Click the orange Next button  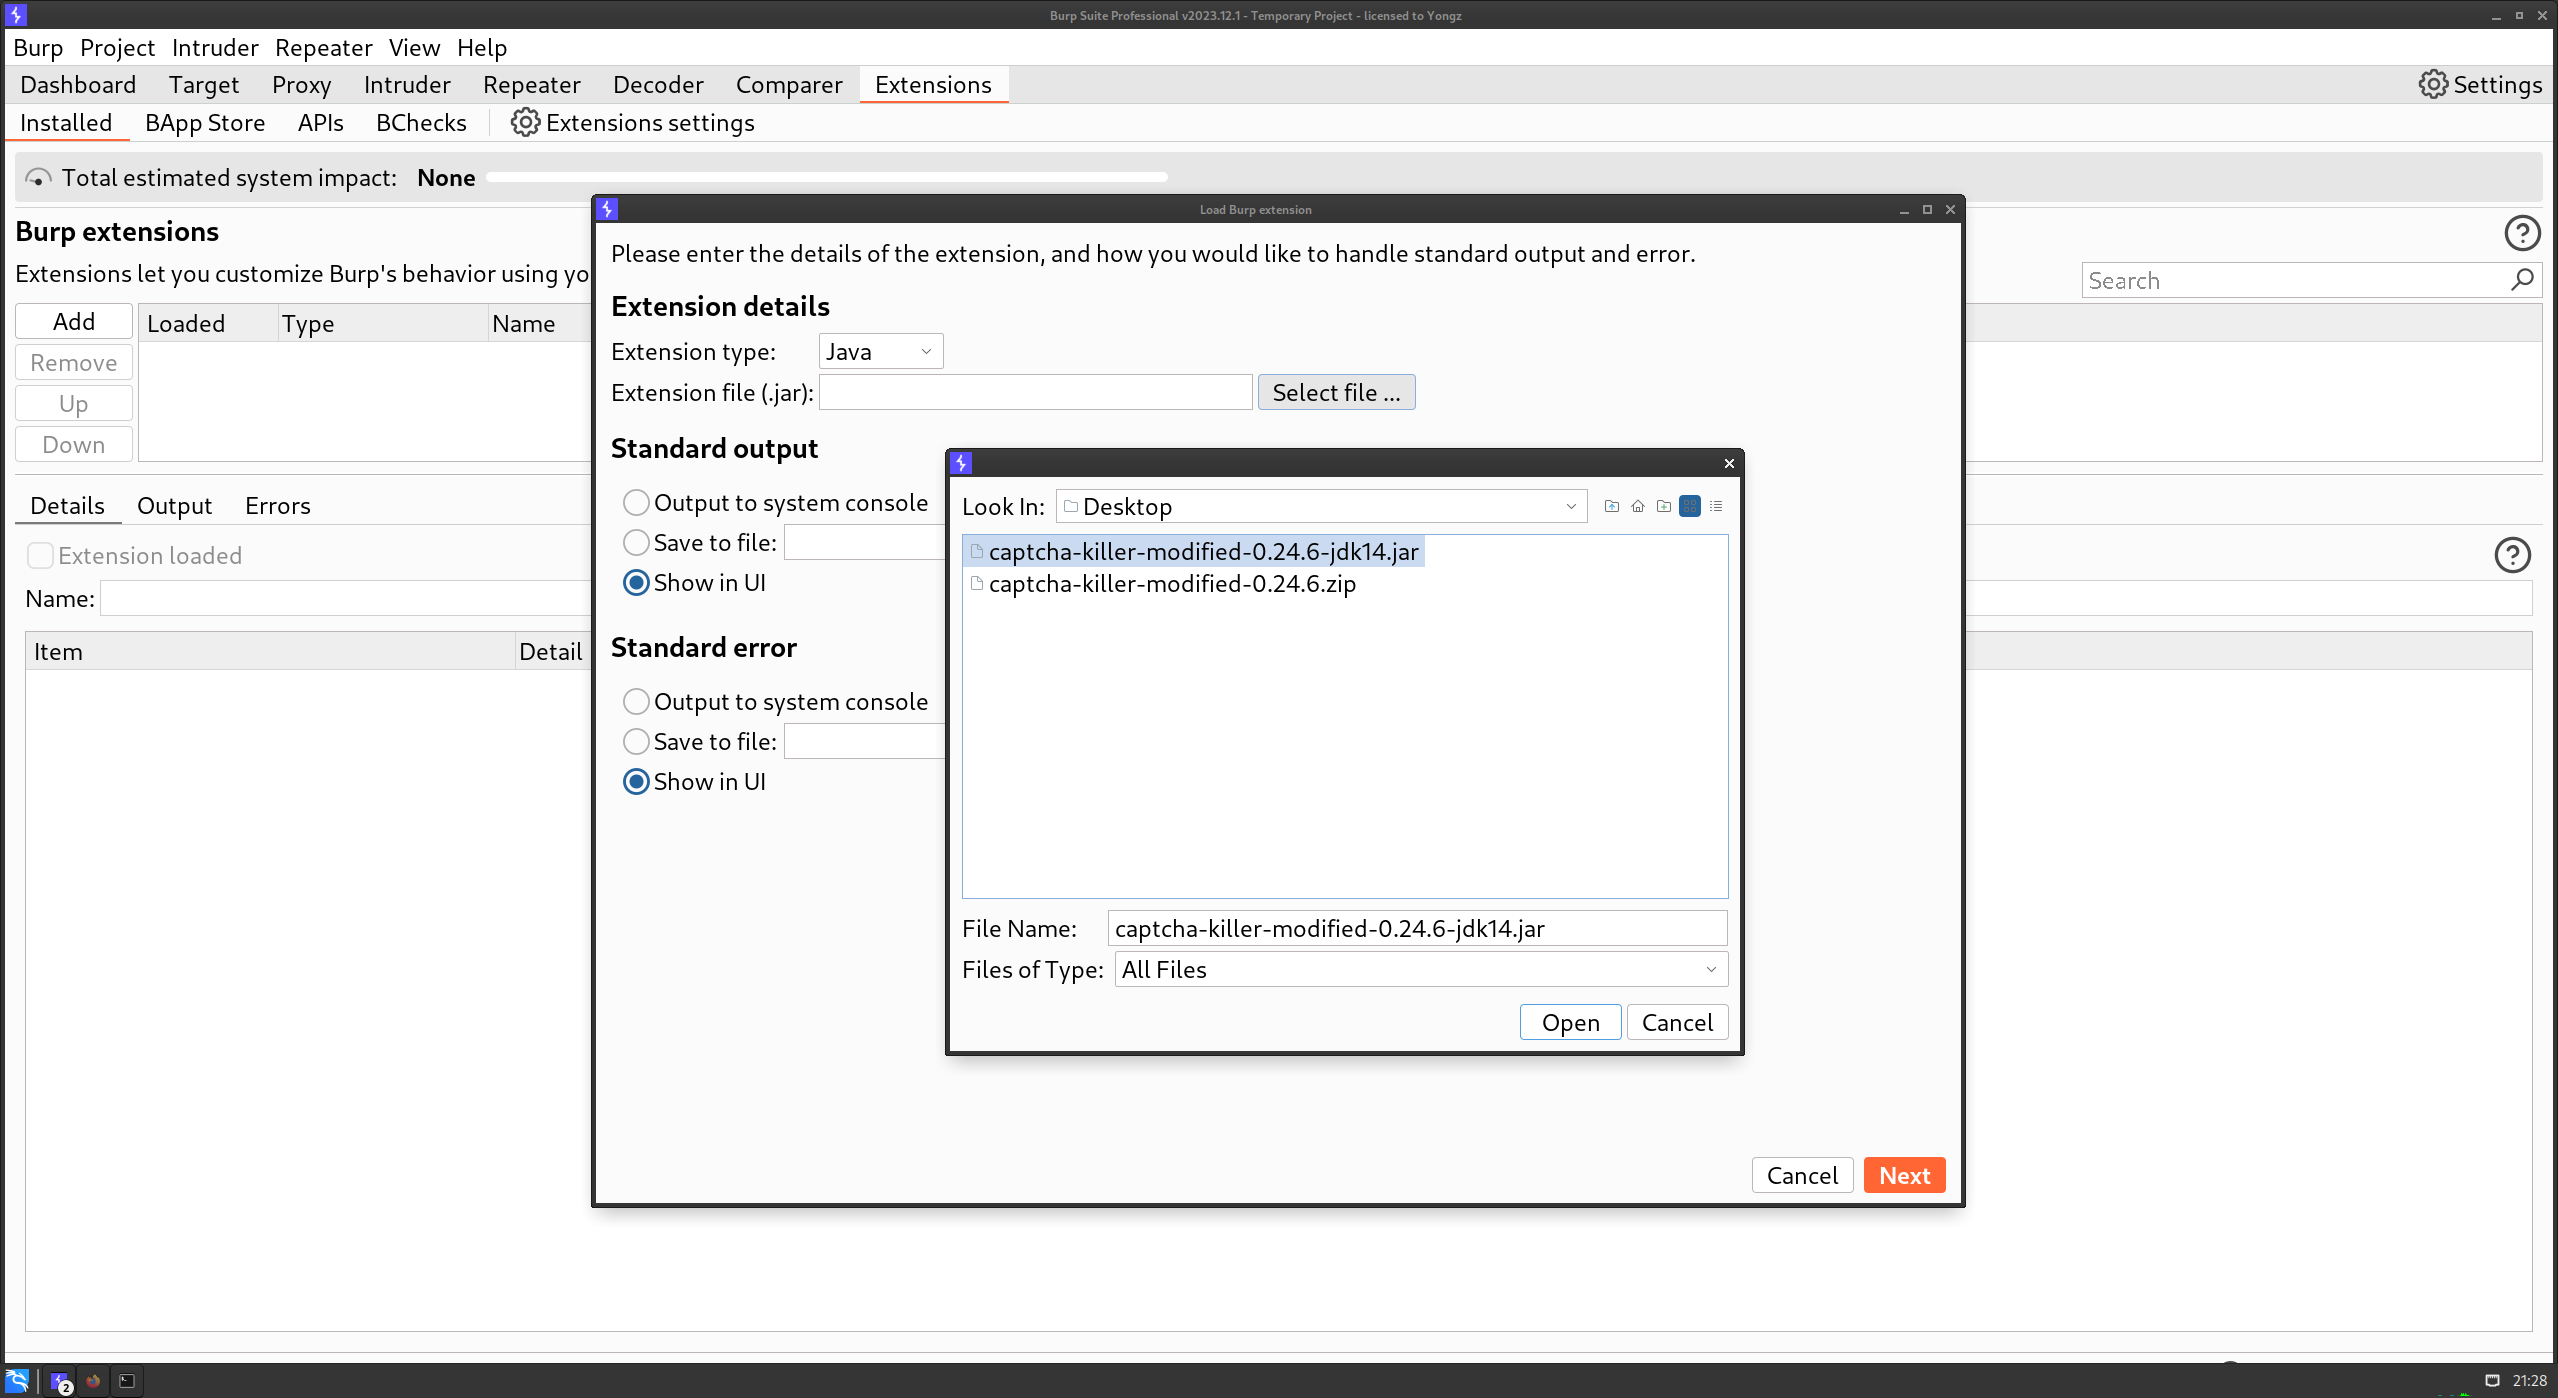point(1904,1175)
